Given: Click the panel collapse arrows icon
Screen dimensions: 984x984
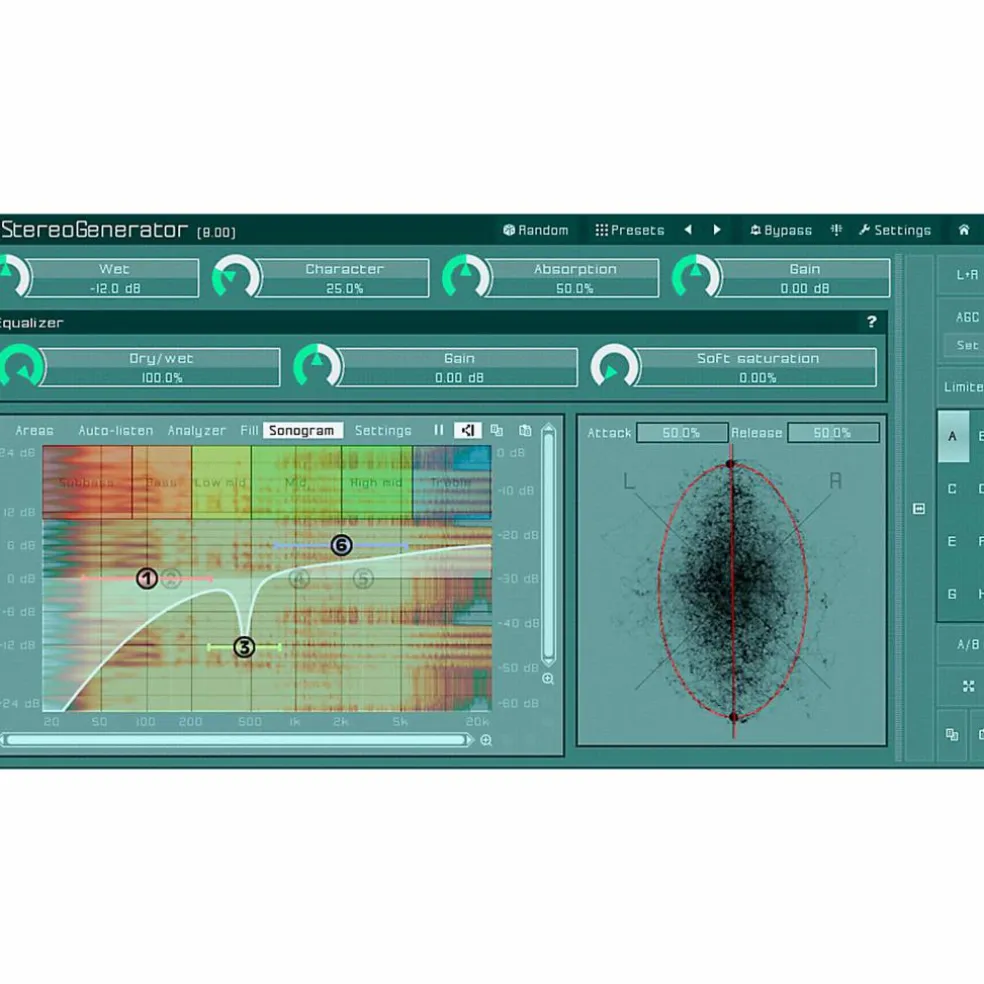Looking at the screenshot, I should point(919,508).
